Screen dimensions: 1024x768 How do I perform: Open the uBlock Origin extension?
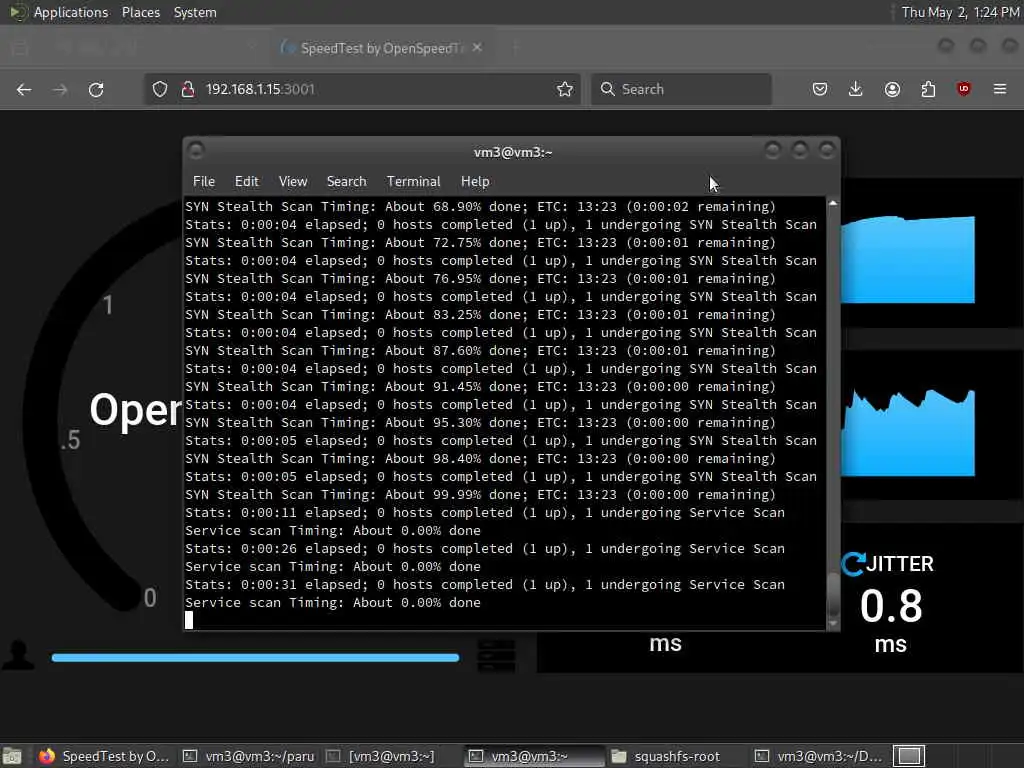tap(963, 89)
